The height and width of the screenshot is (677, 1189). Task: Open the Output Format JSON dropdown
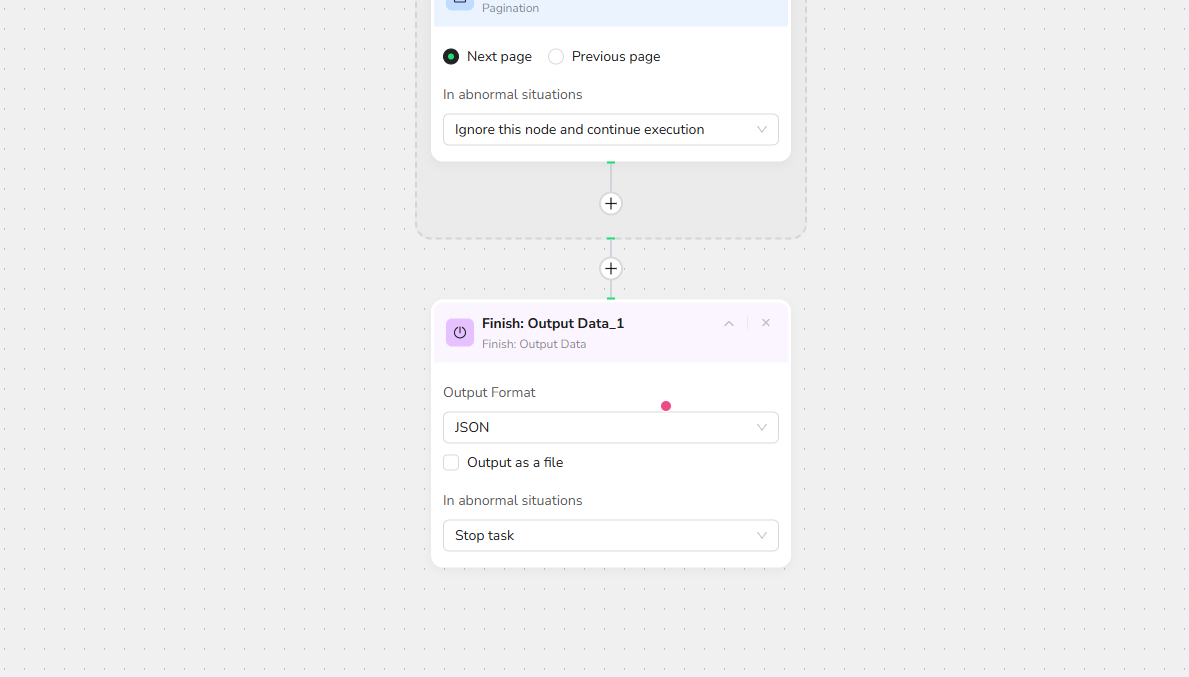pos(610,428)
